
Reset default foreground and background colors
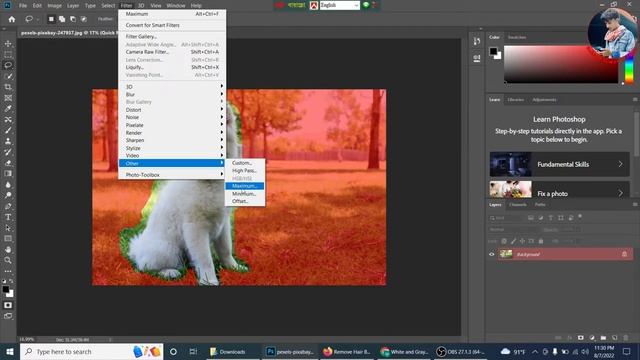pos(4,281)
